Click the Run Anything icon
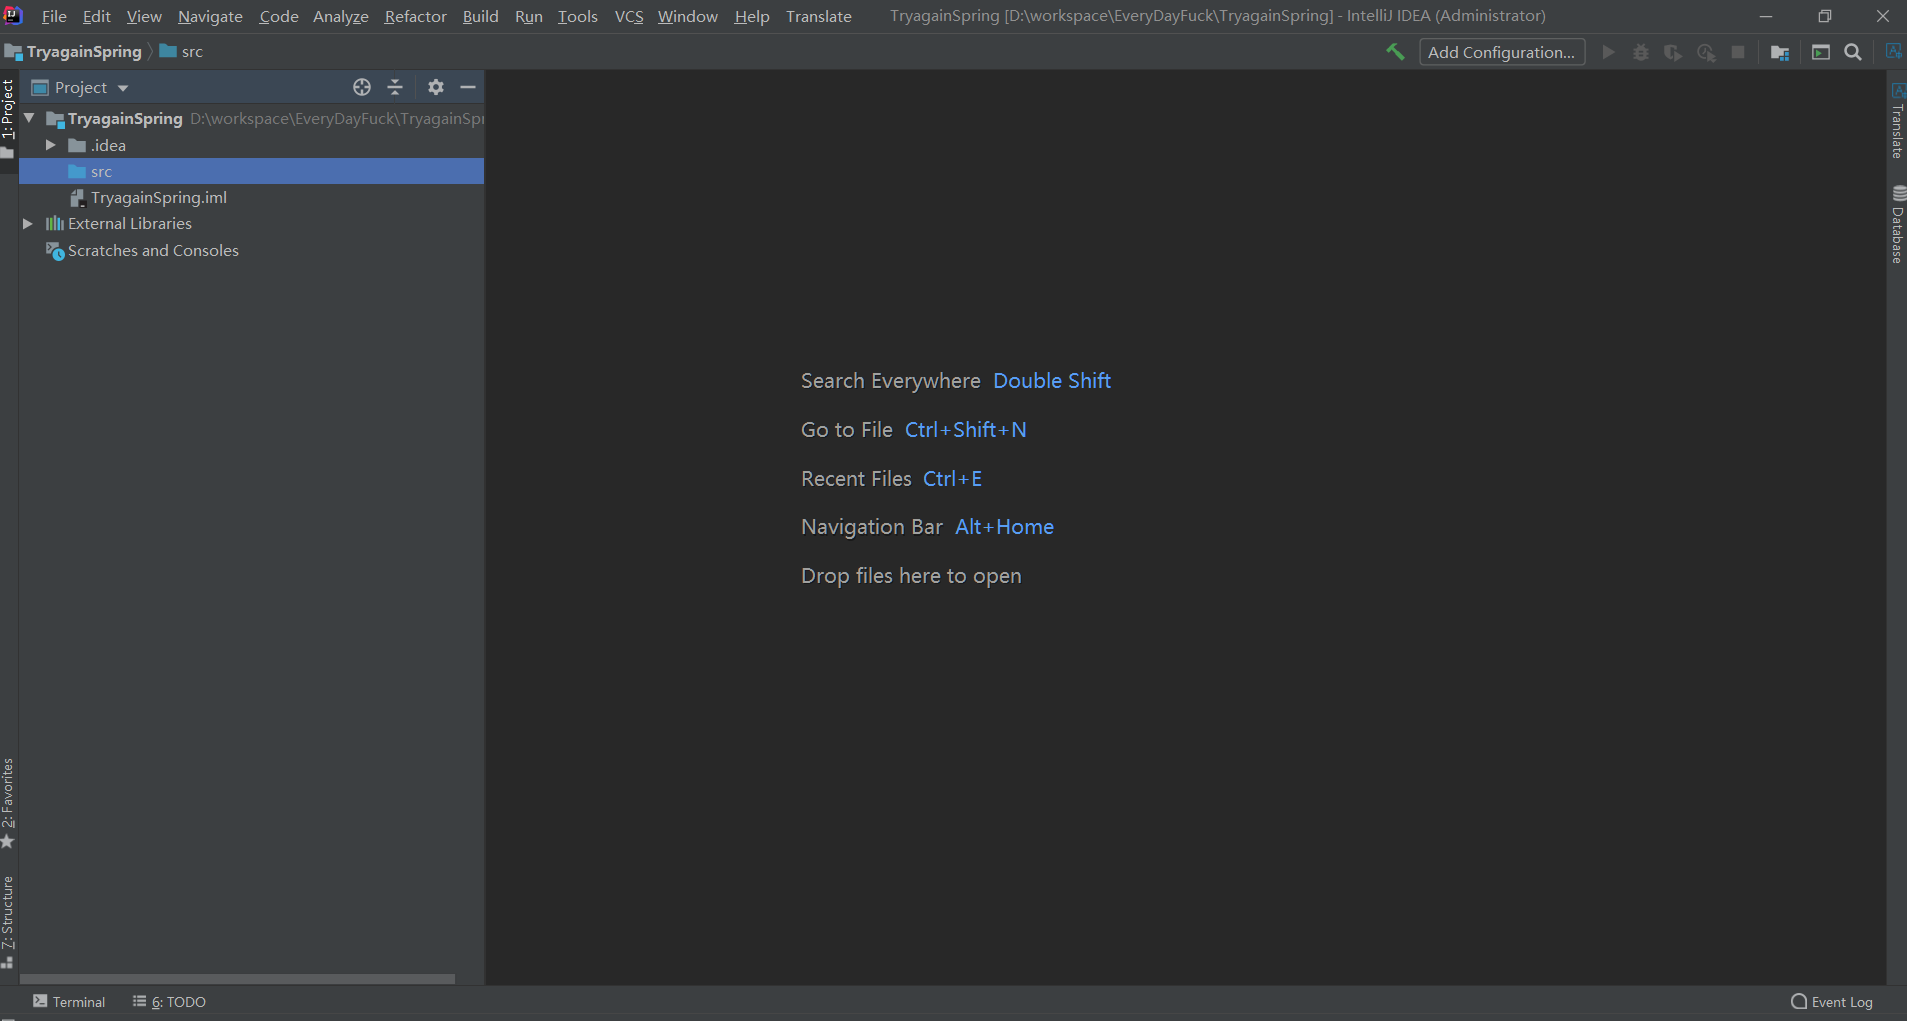Viewport: 1907px width, 1021px height. coord(1821,52)
